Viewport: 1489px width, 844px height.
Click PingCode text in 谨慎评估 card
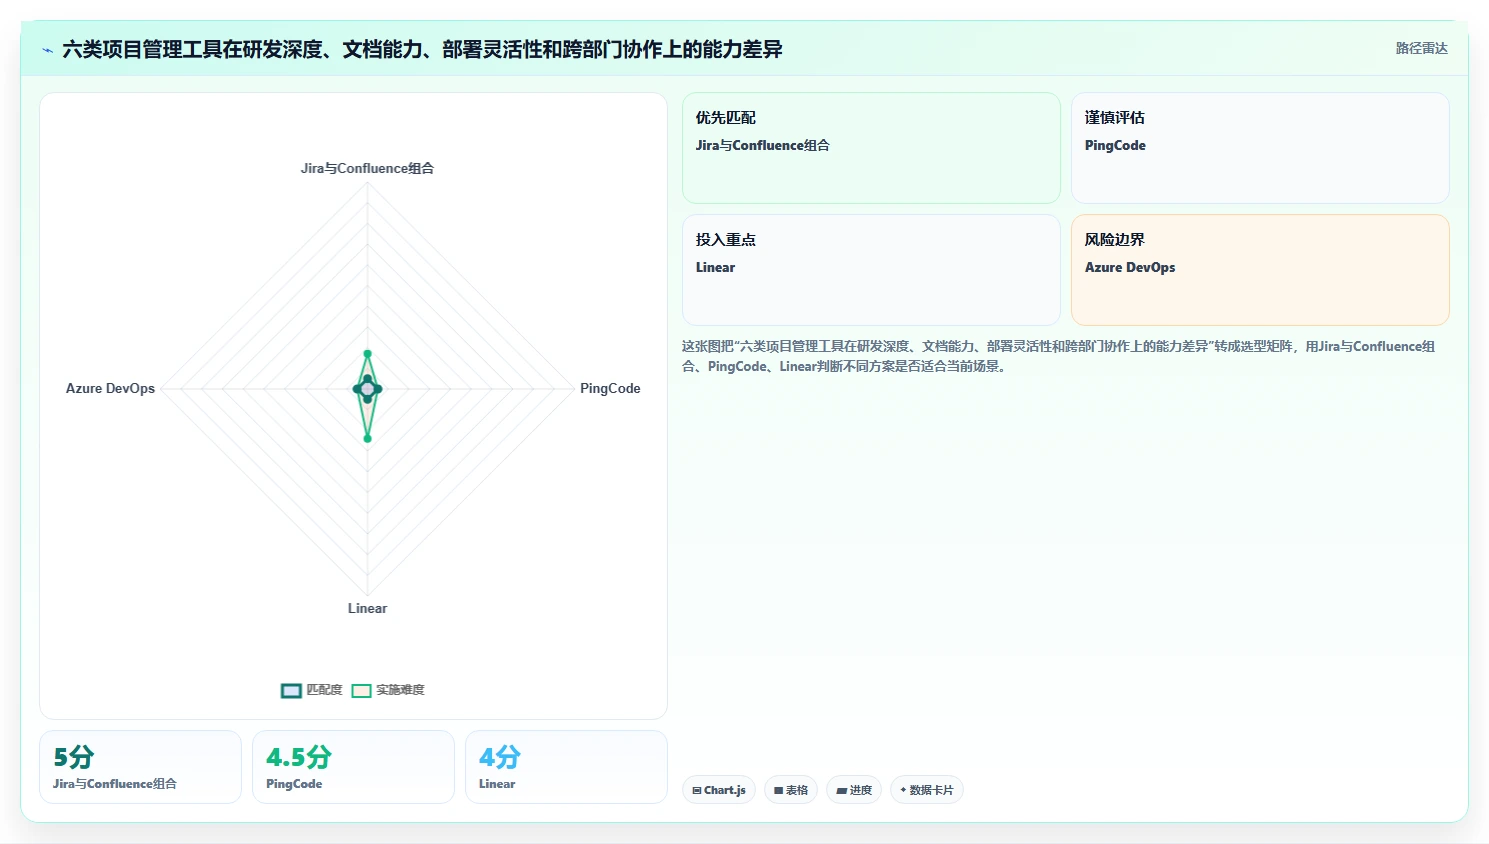[x=1115, y=145]
